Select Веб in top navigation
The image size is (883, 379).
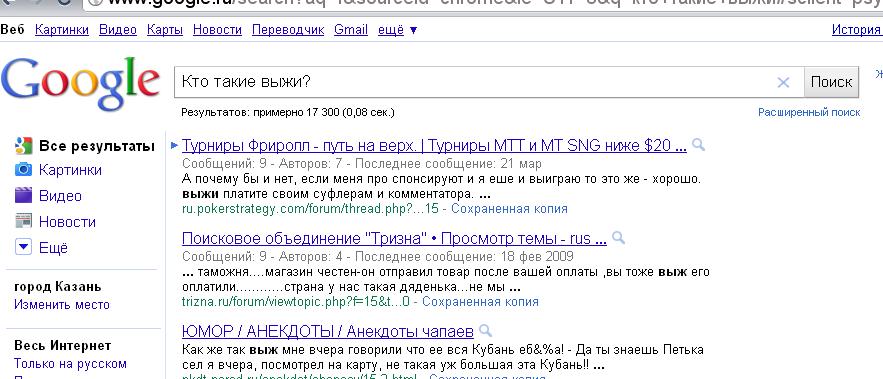coord(12,30)
